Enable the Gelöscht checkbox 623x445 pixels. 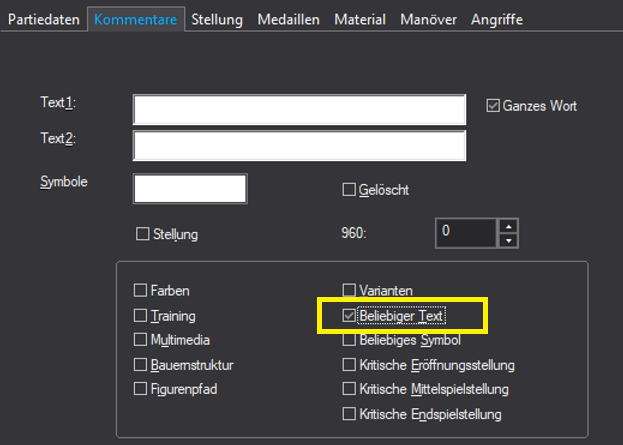click(350, 189)
